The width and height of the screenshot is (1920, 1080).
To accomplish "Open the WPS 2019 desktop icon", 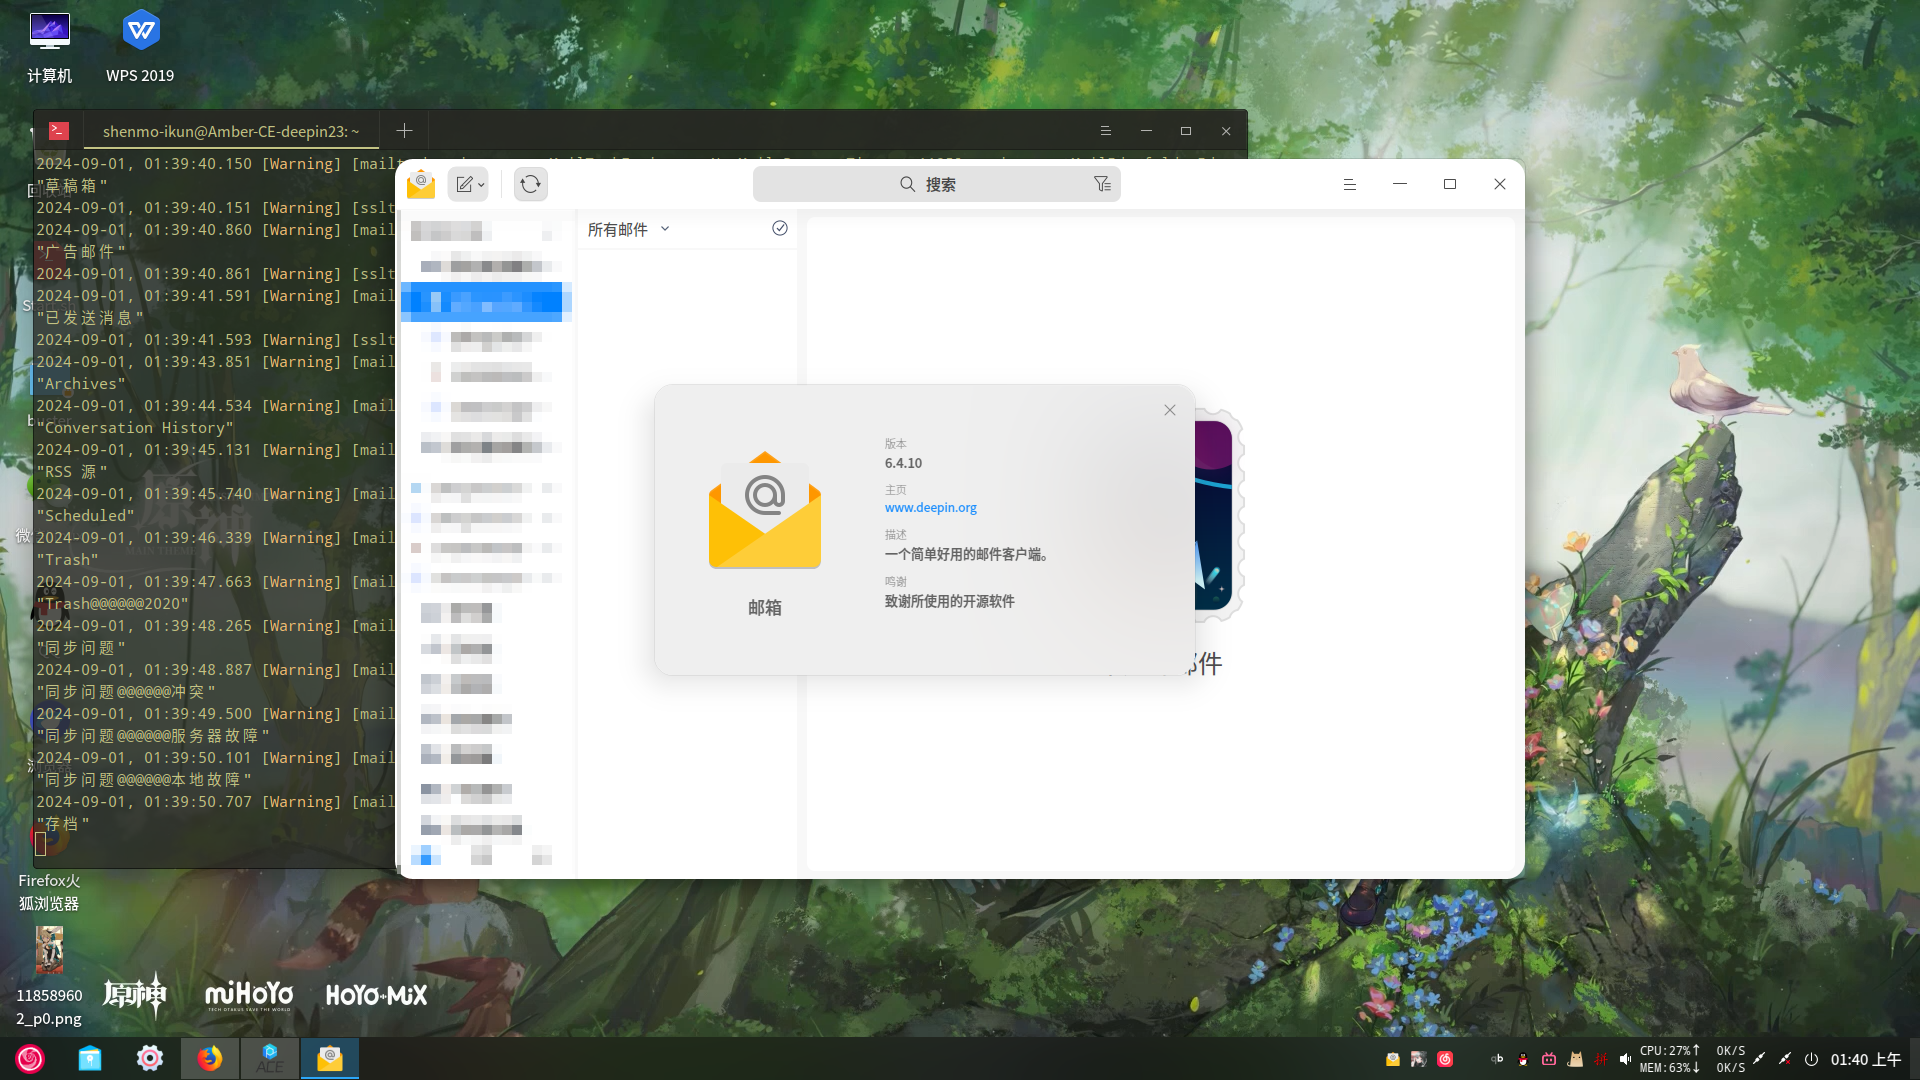I will click(140, 48).
